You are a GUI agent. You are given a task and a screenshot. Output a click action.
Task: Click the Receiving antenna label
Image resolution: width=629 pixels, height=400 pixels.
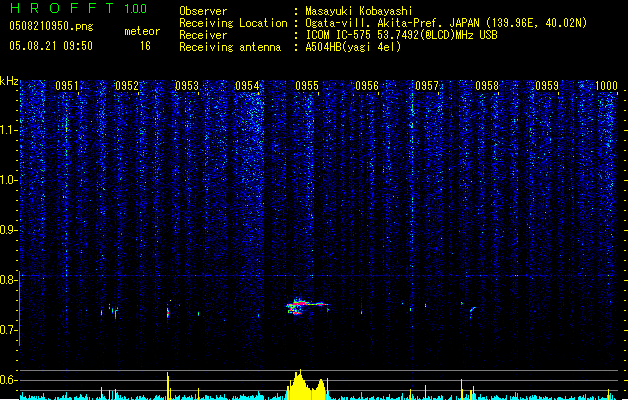[x=230, y=47]
